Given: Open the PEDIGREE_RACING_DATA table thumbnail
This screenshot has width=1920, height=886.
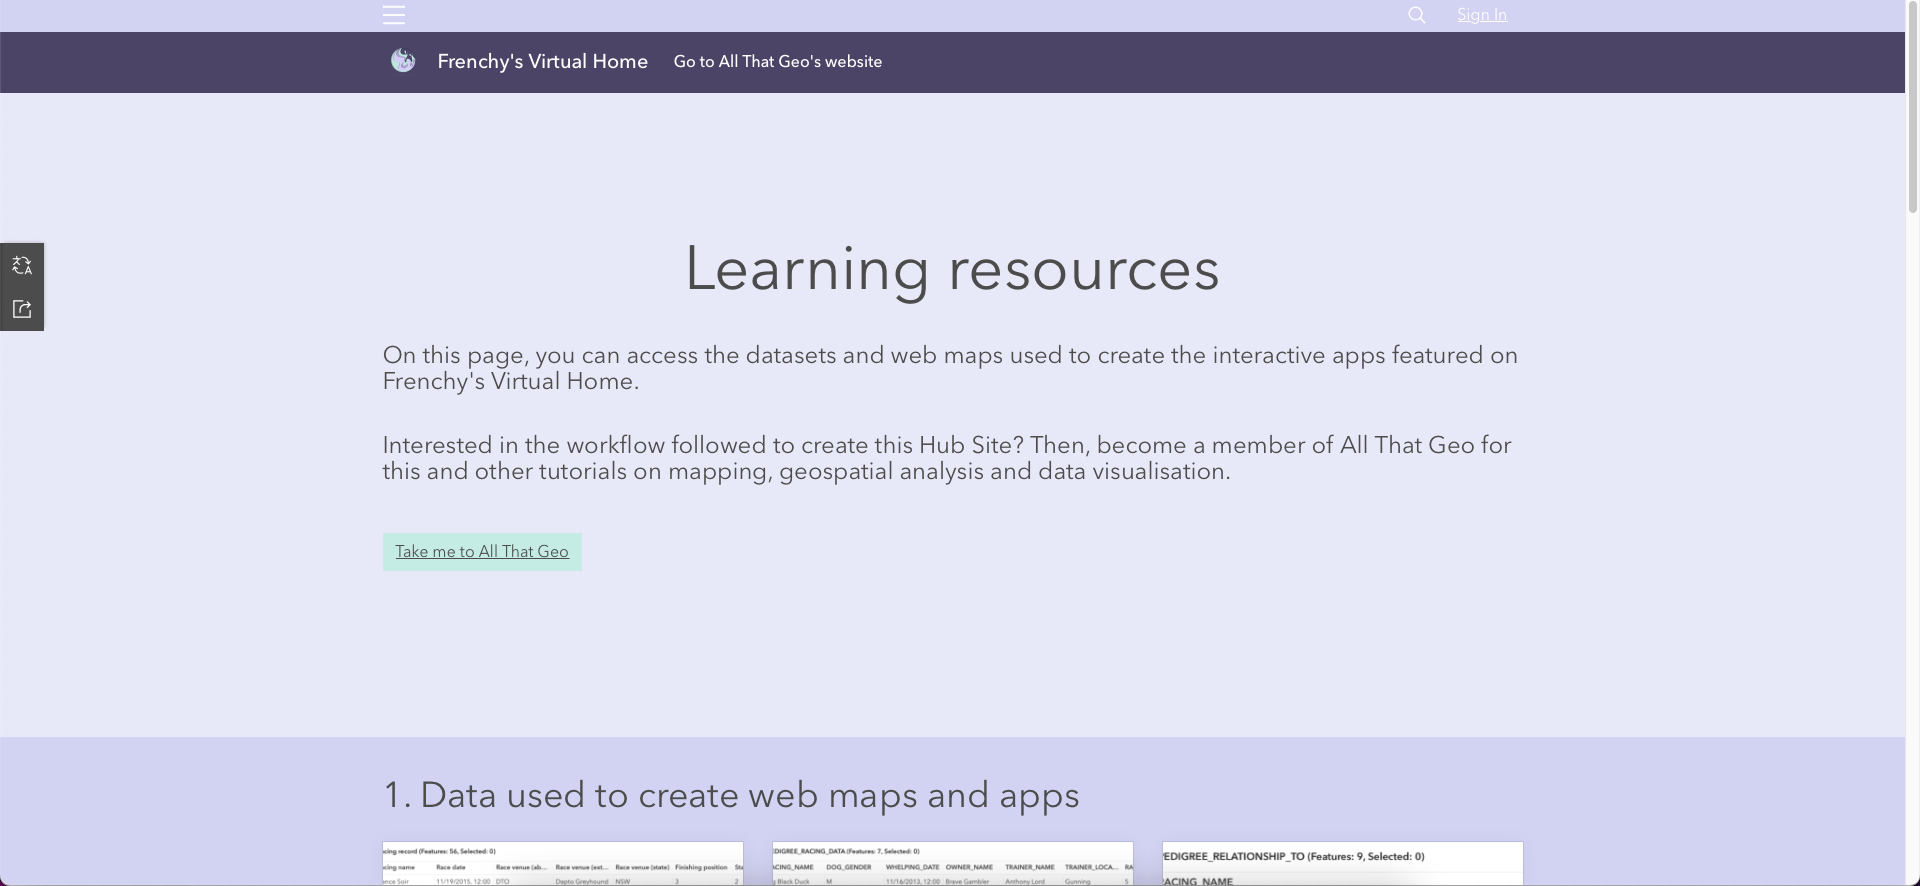Looking at the screenshot, I should point(953,864).
